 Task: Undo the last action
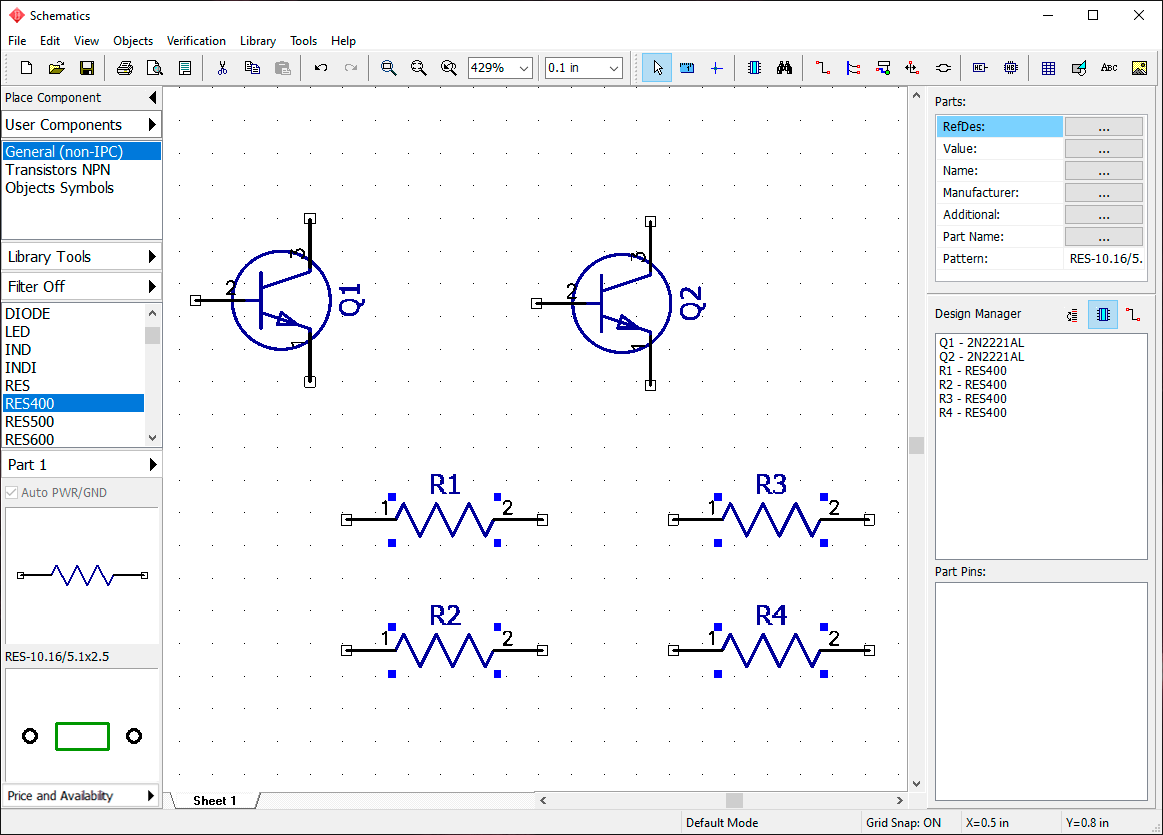pyautogui.click(x=320, y=68)
